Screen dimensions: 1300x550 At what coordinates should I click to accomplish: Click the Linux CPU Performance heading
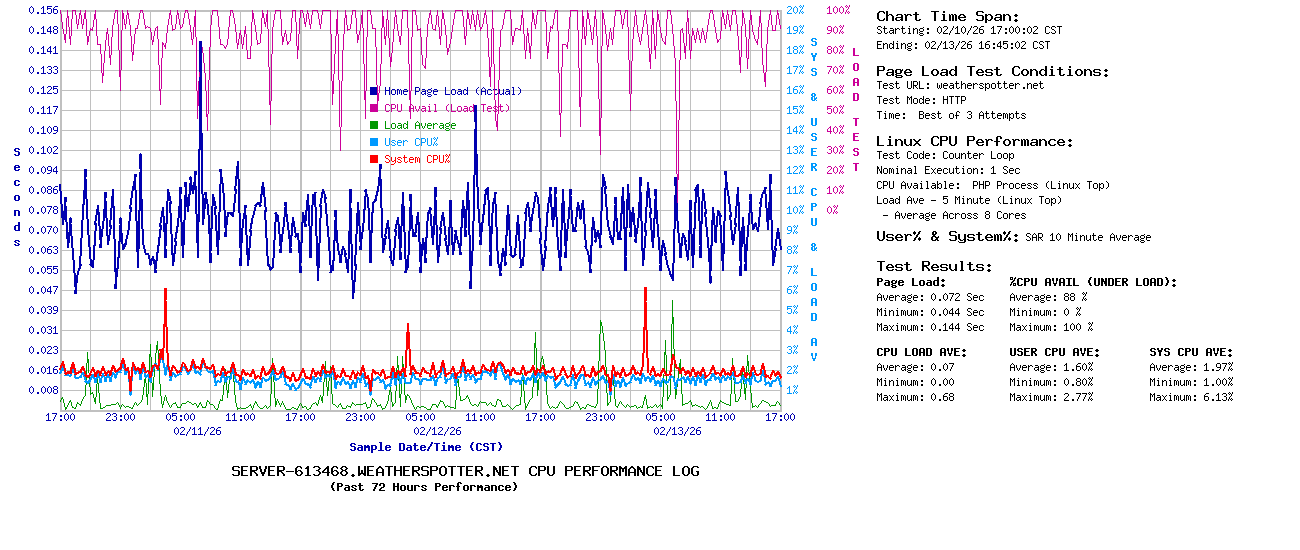pyautogui.click(x=974, y=141)
